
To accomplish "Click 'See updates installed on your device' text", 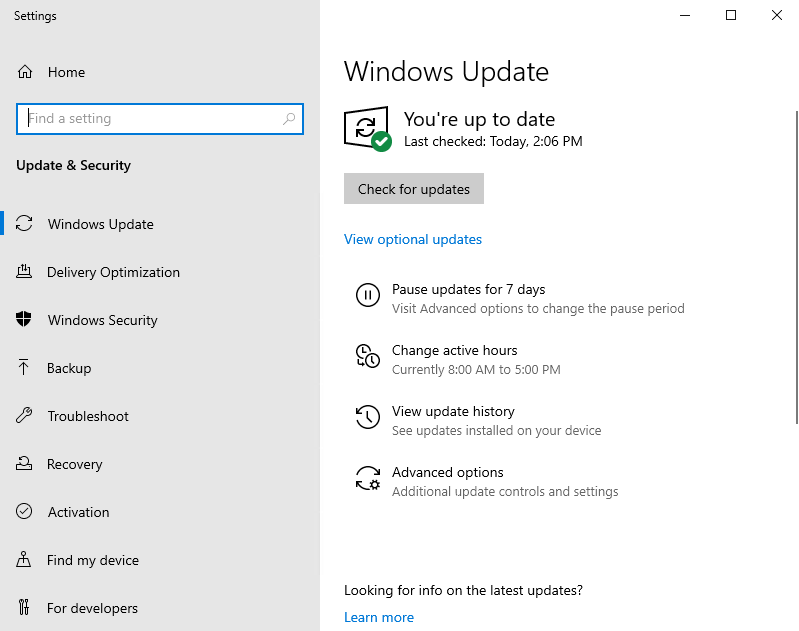I will click(x=496, y=431).
